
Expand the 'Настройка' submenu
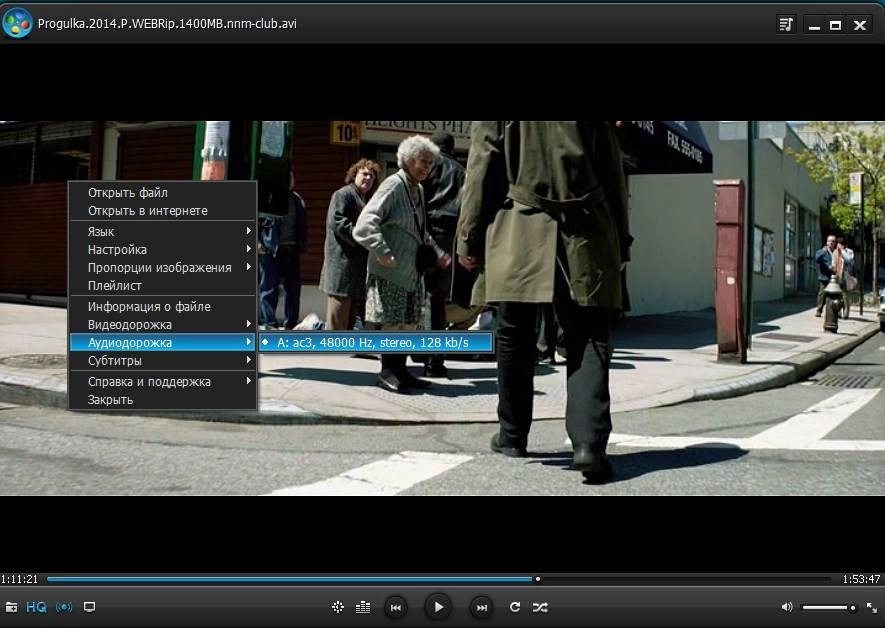click(x=163, y=249)
